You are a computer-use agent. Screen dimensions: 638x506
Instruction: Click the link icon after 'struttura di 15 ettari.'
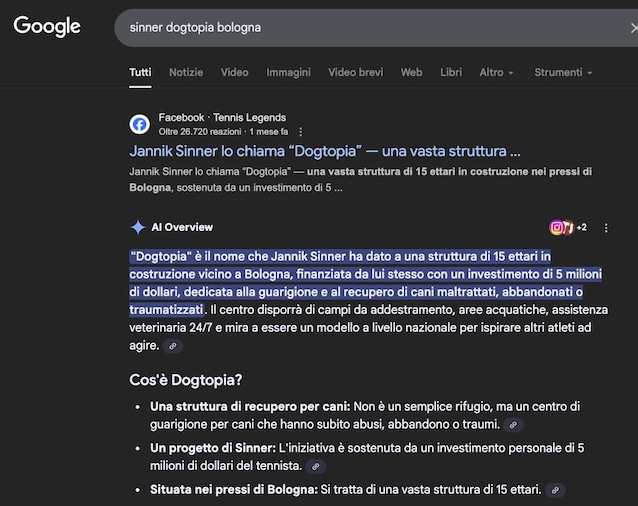coord(555,490)
